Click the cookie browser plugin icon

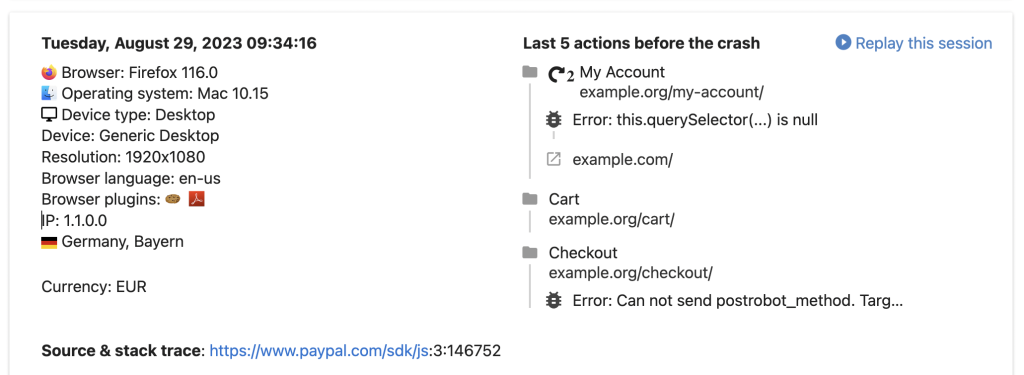173,199
